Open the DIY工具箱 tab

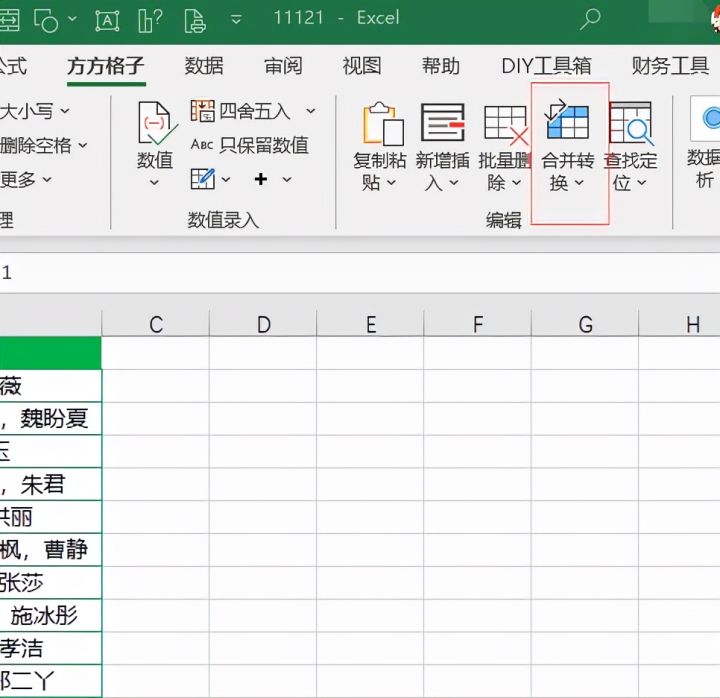tap(546, 66)
